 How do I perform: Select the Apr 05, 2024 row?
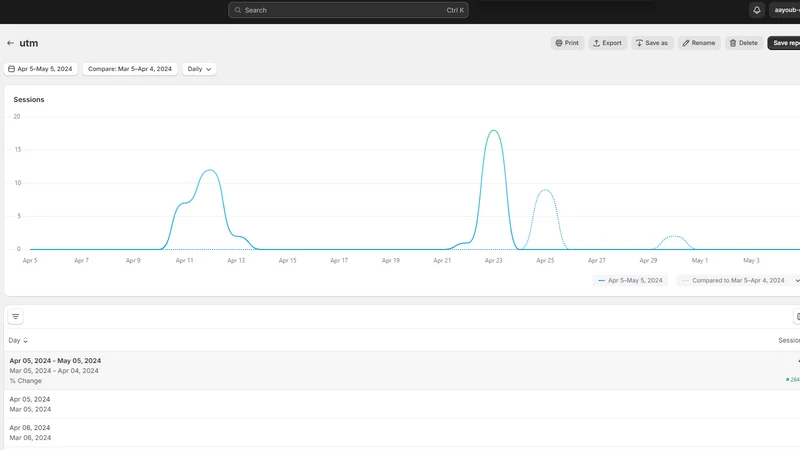click(402, 404)
